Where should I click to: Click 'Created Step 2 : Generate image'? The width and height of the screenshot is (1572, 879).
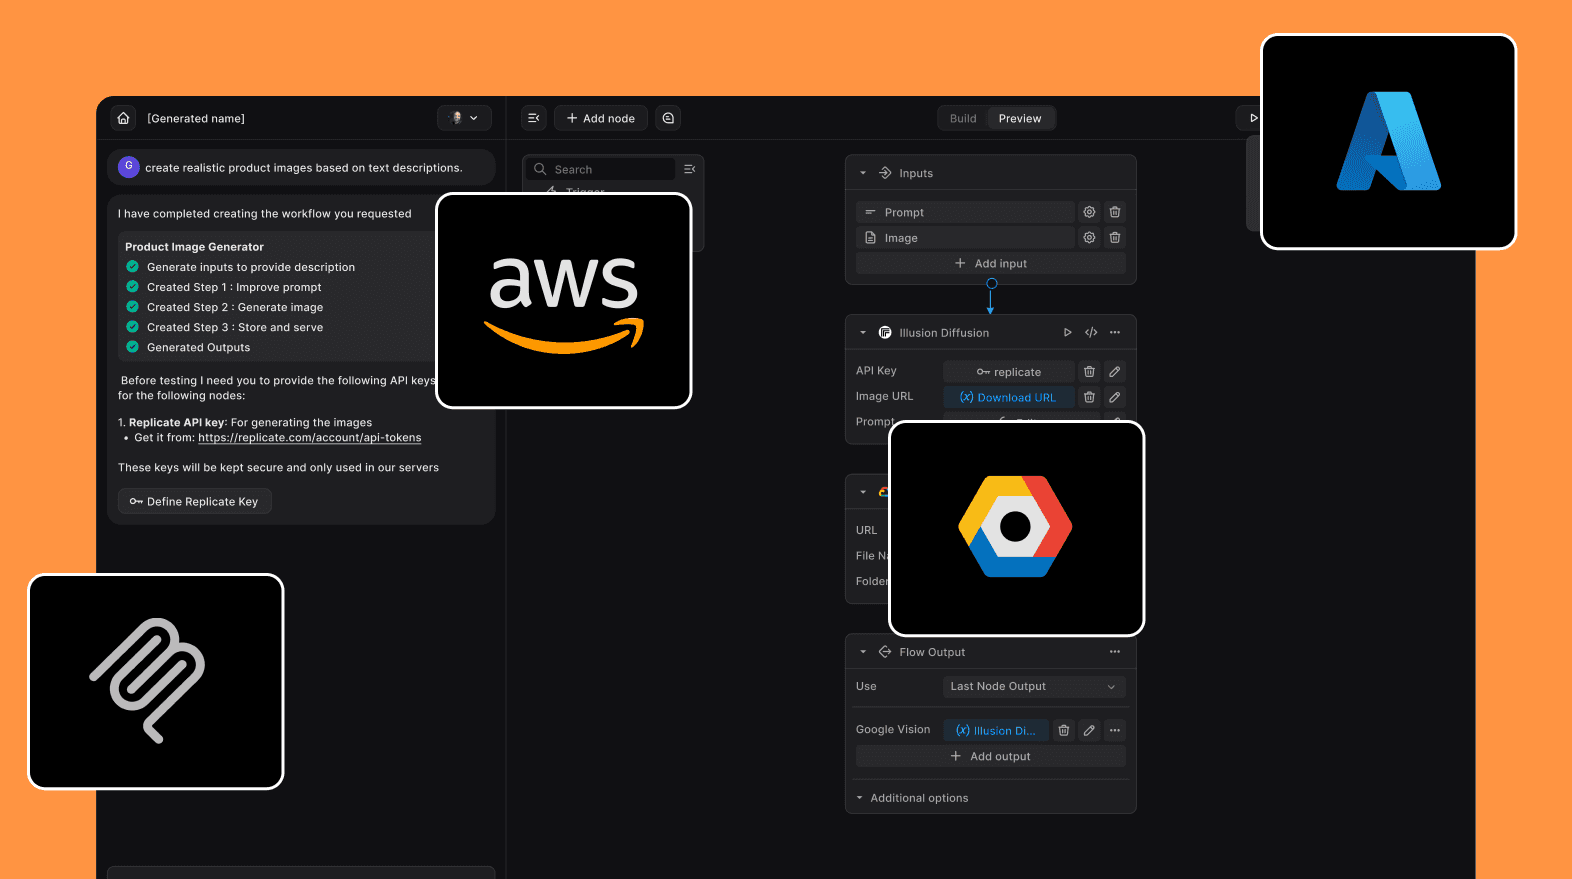tap(235, 307)
